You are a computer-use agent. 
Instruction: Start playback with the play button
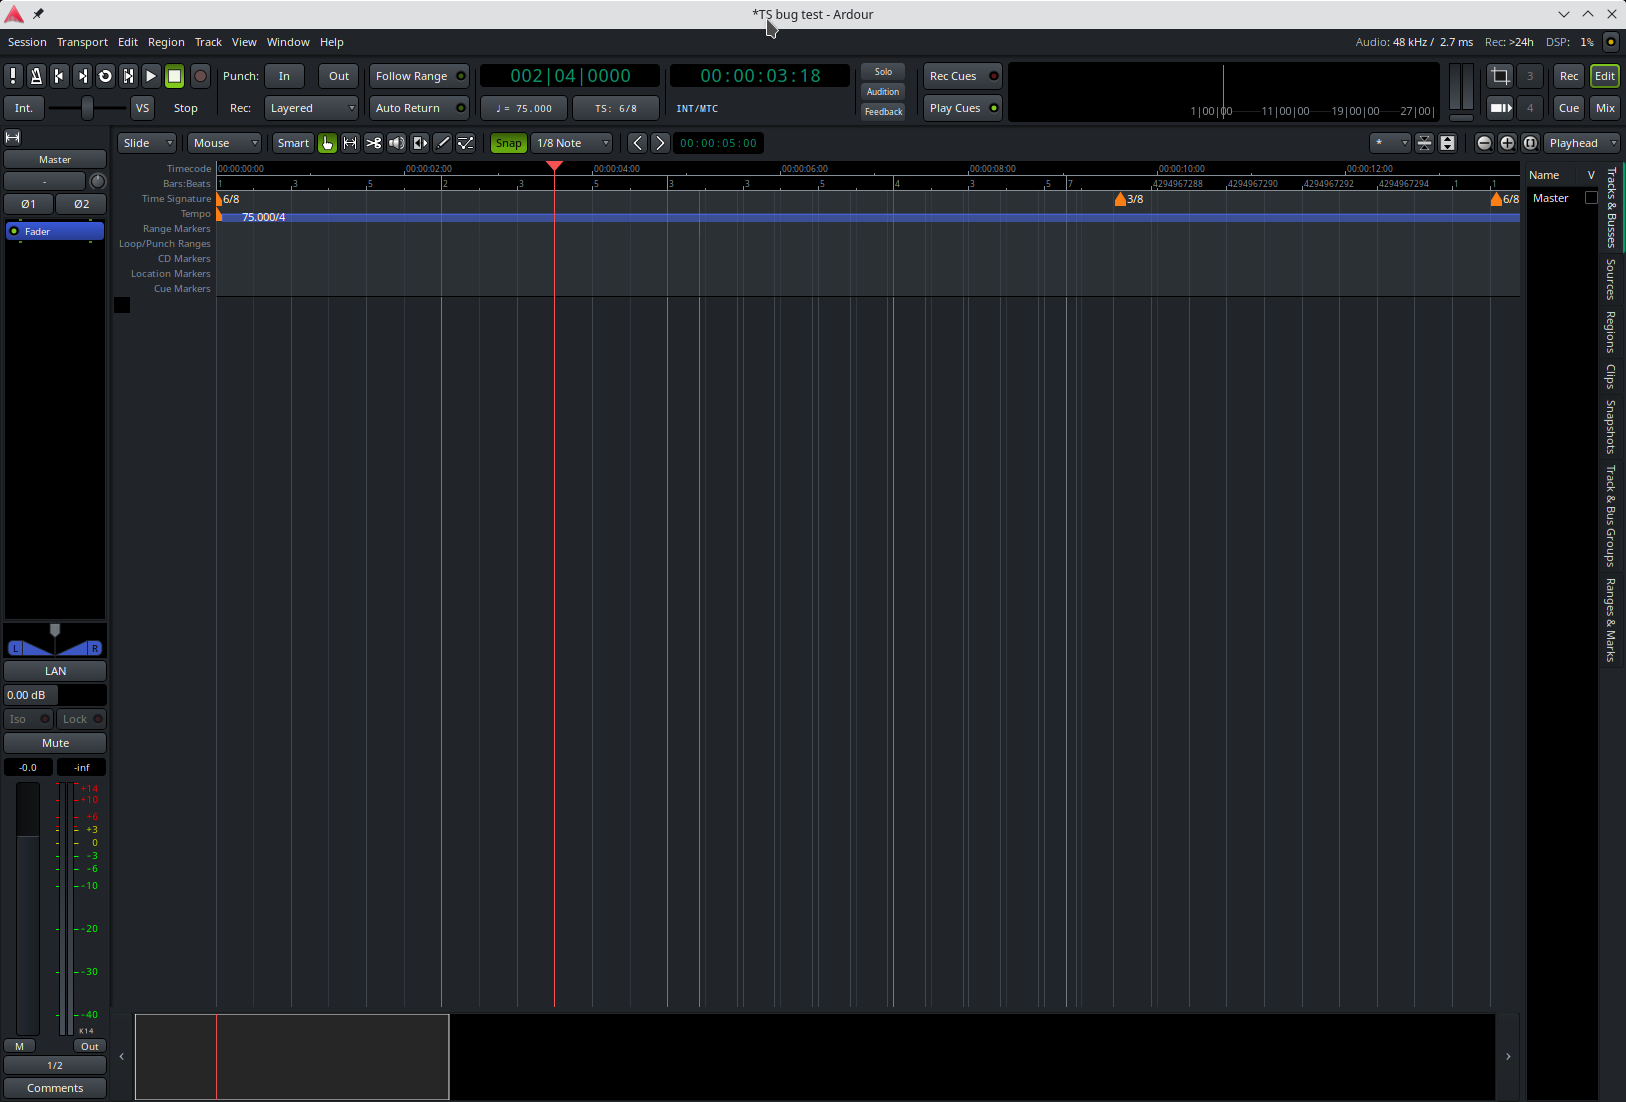pyautogui.click(x=151, y=76)
